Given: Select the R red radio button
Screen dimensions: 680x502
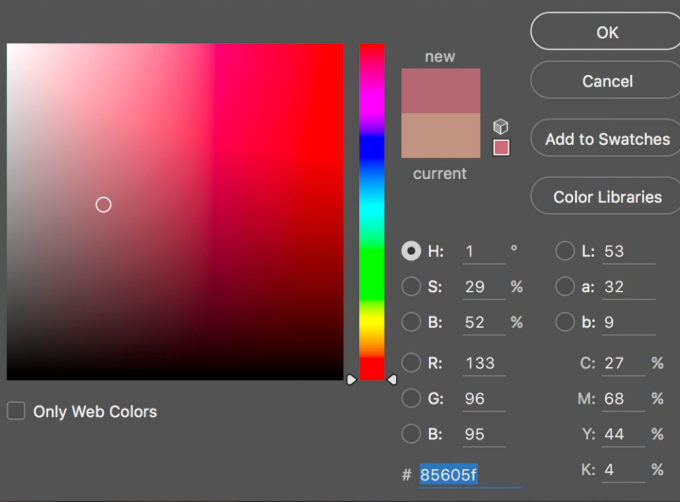Looking at the screenshot, I should tap(411, 363).
